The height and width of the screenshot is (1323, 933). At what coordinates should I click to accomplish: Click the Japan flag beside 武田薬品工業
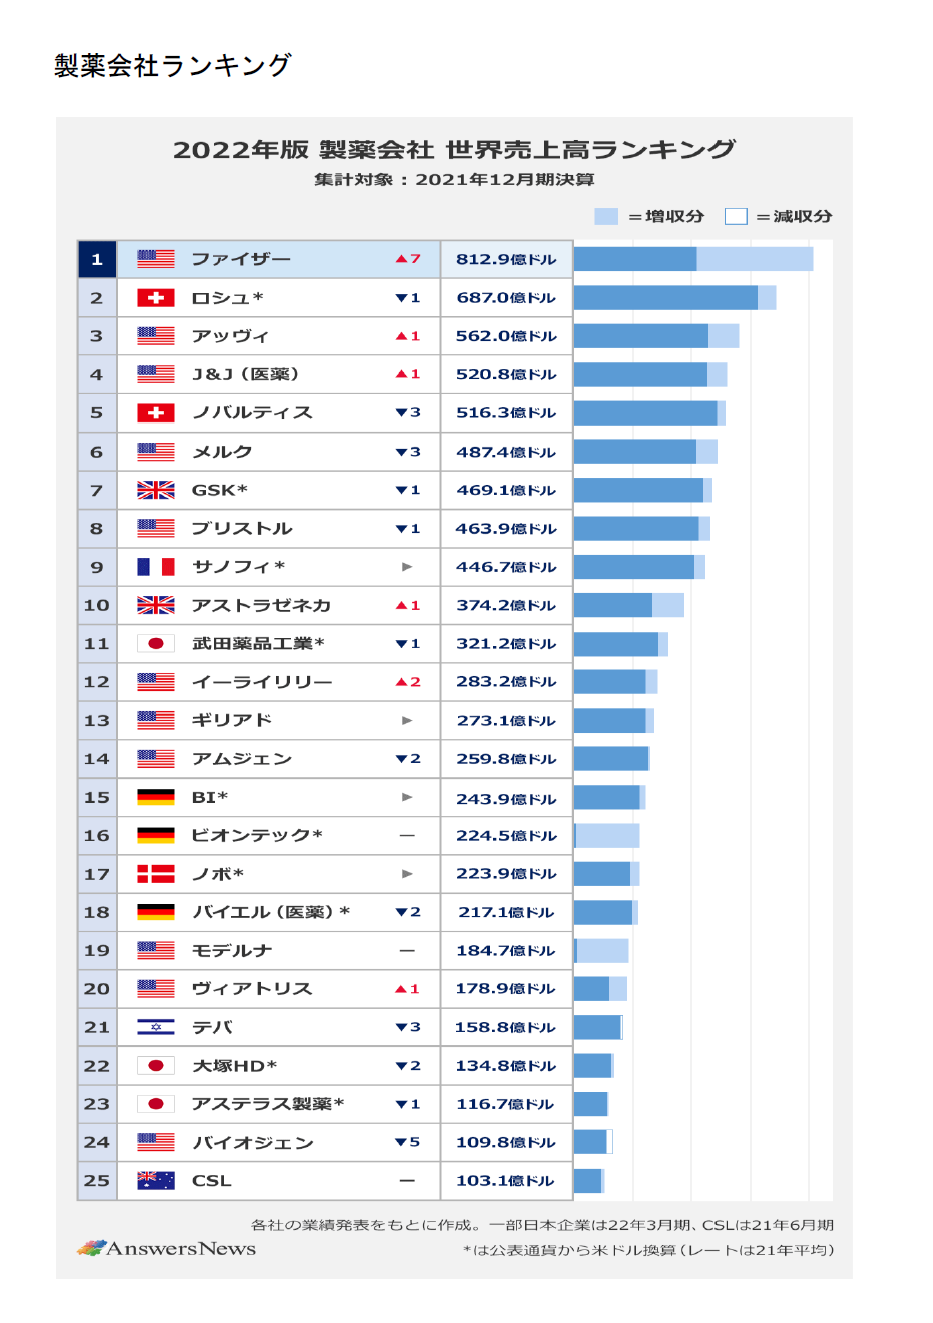156,644
